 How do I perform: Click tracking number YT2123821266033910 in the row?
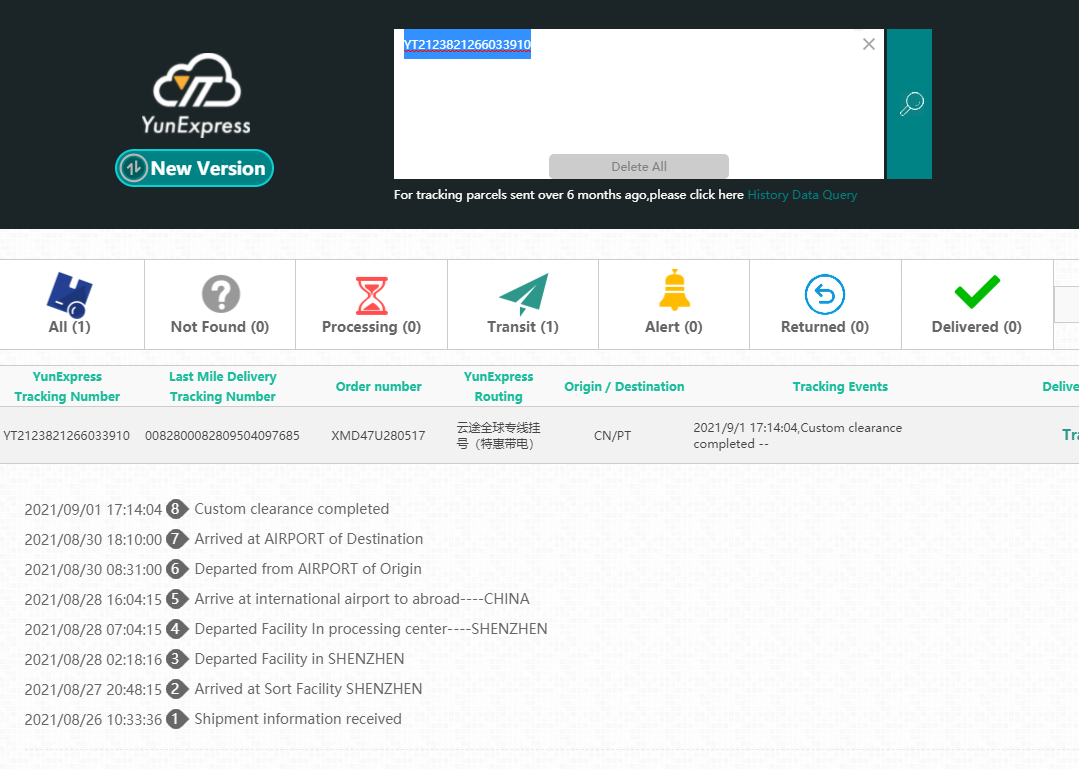click(67, 436)
